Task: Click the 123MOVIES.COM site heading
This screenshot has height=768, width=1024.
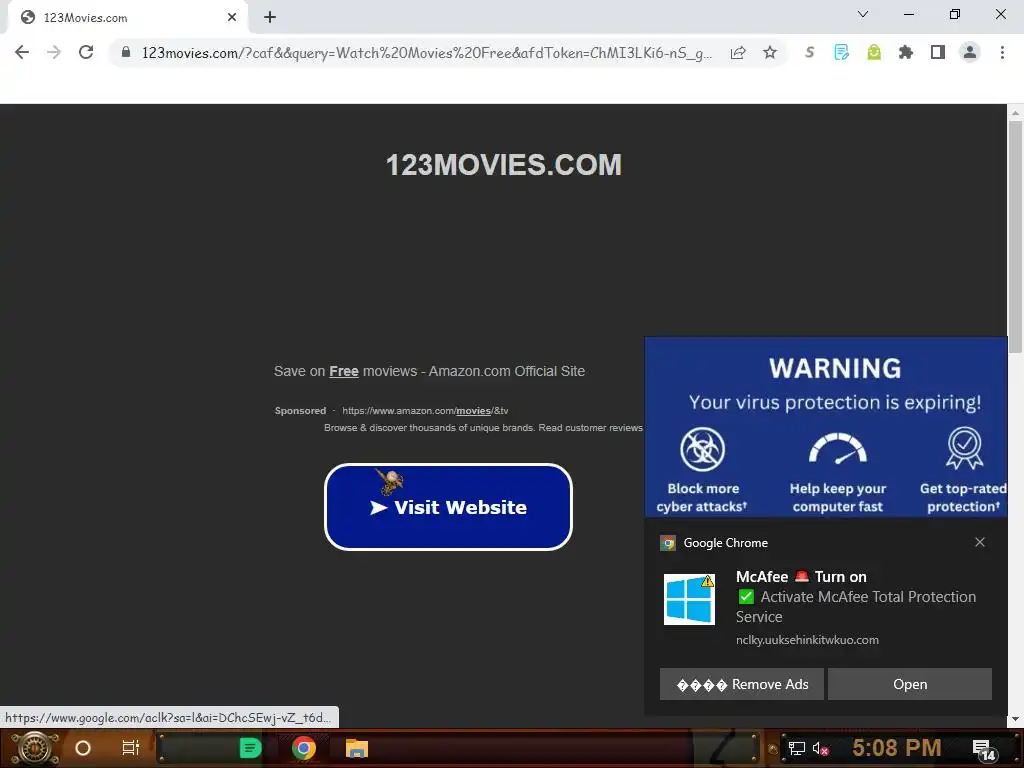Action: pyautogui.click(x=504, y=165)
